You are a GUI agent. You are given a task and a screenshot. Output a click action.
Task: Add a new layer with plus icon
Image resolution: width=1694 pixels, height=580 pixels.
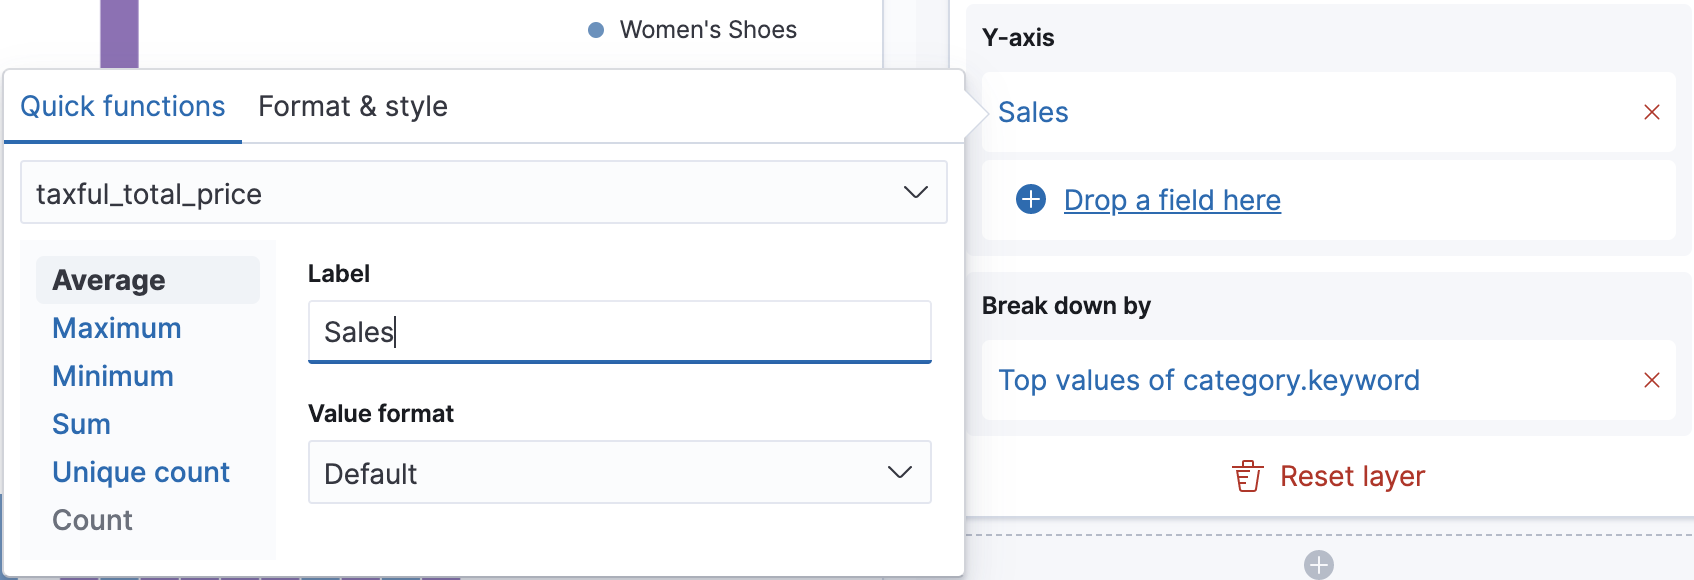coord(1318,565)
